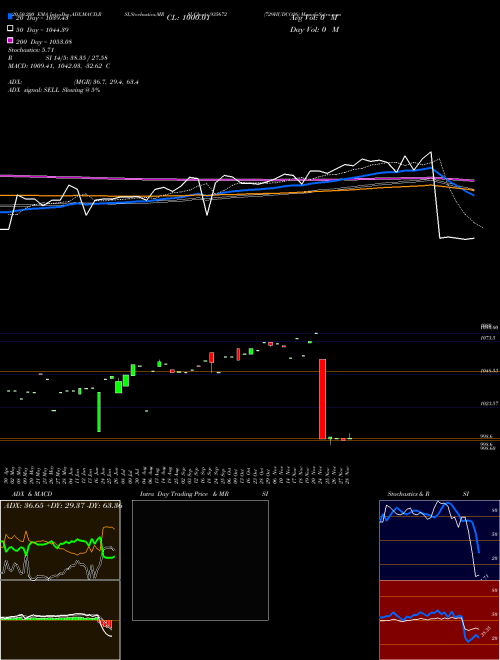The height and width of the screenshot is (660, 500).
Task: Click the blue 20 Day legend swatch
Action: pos(11,17)
